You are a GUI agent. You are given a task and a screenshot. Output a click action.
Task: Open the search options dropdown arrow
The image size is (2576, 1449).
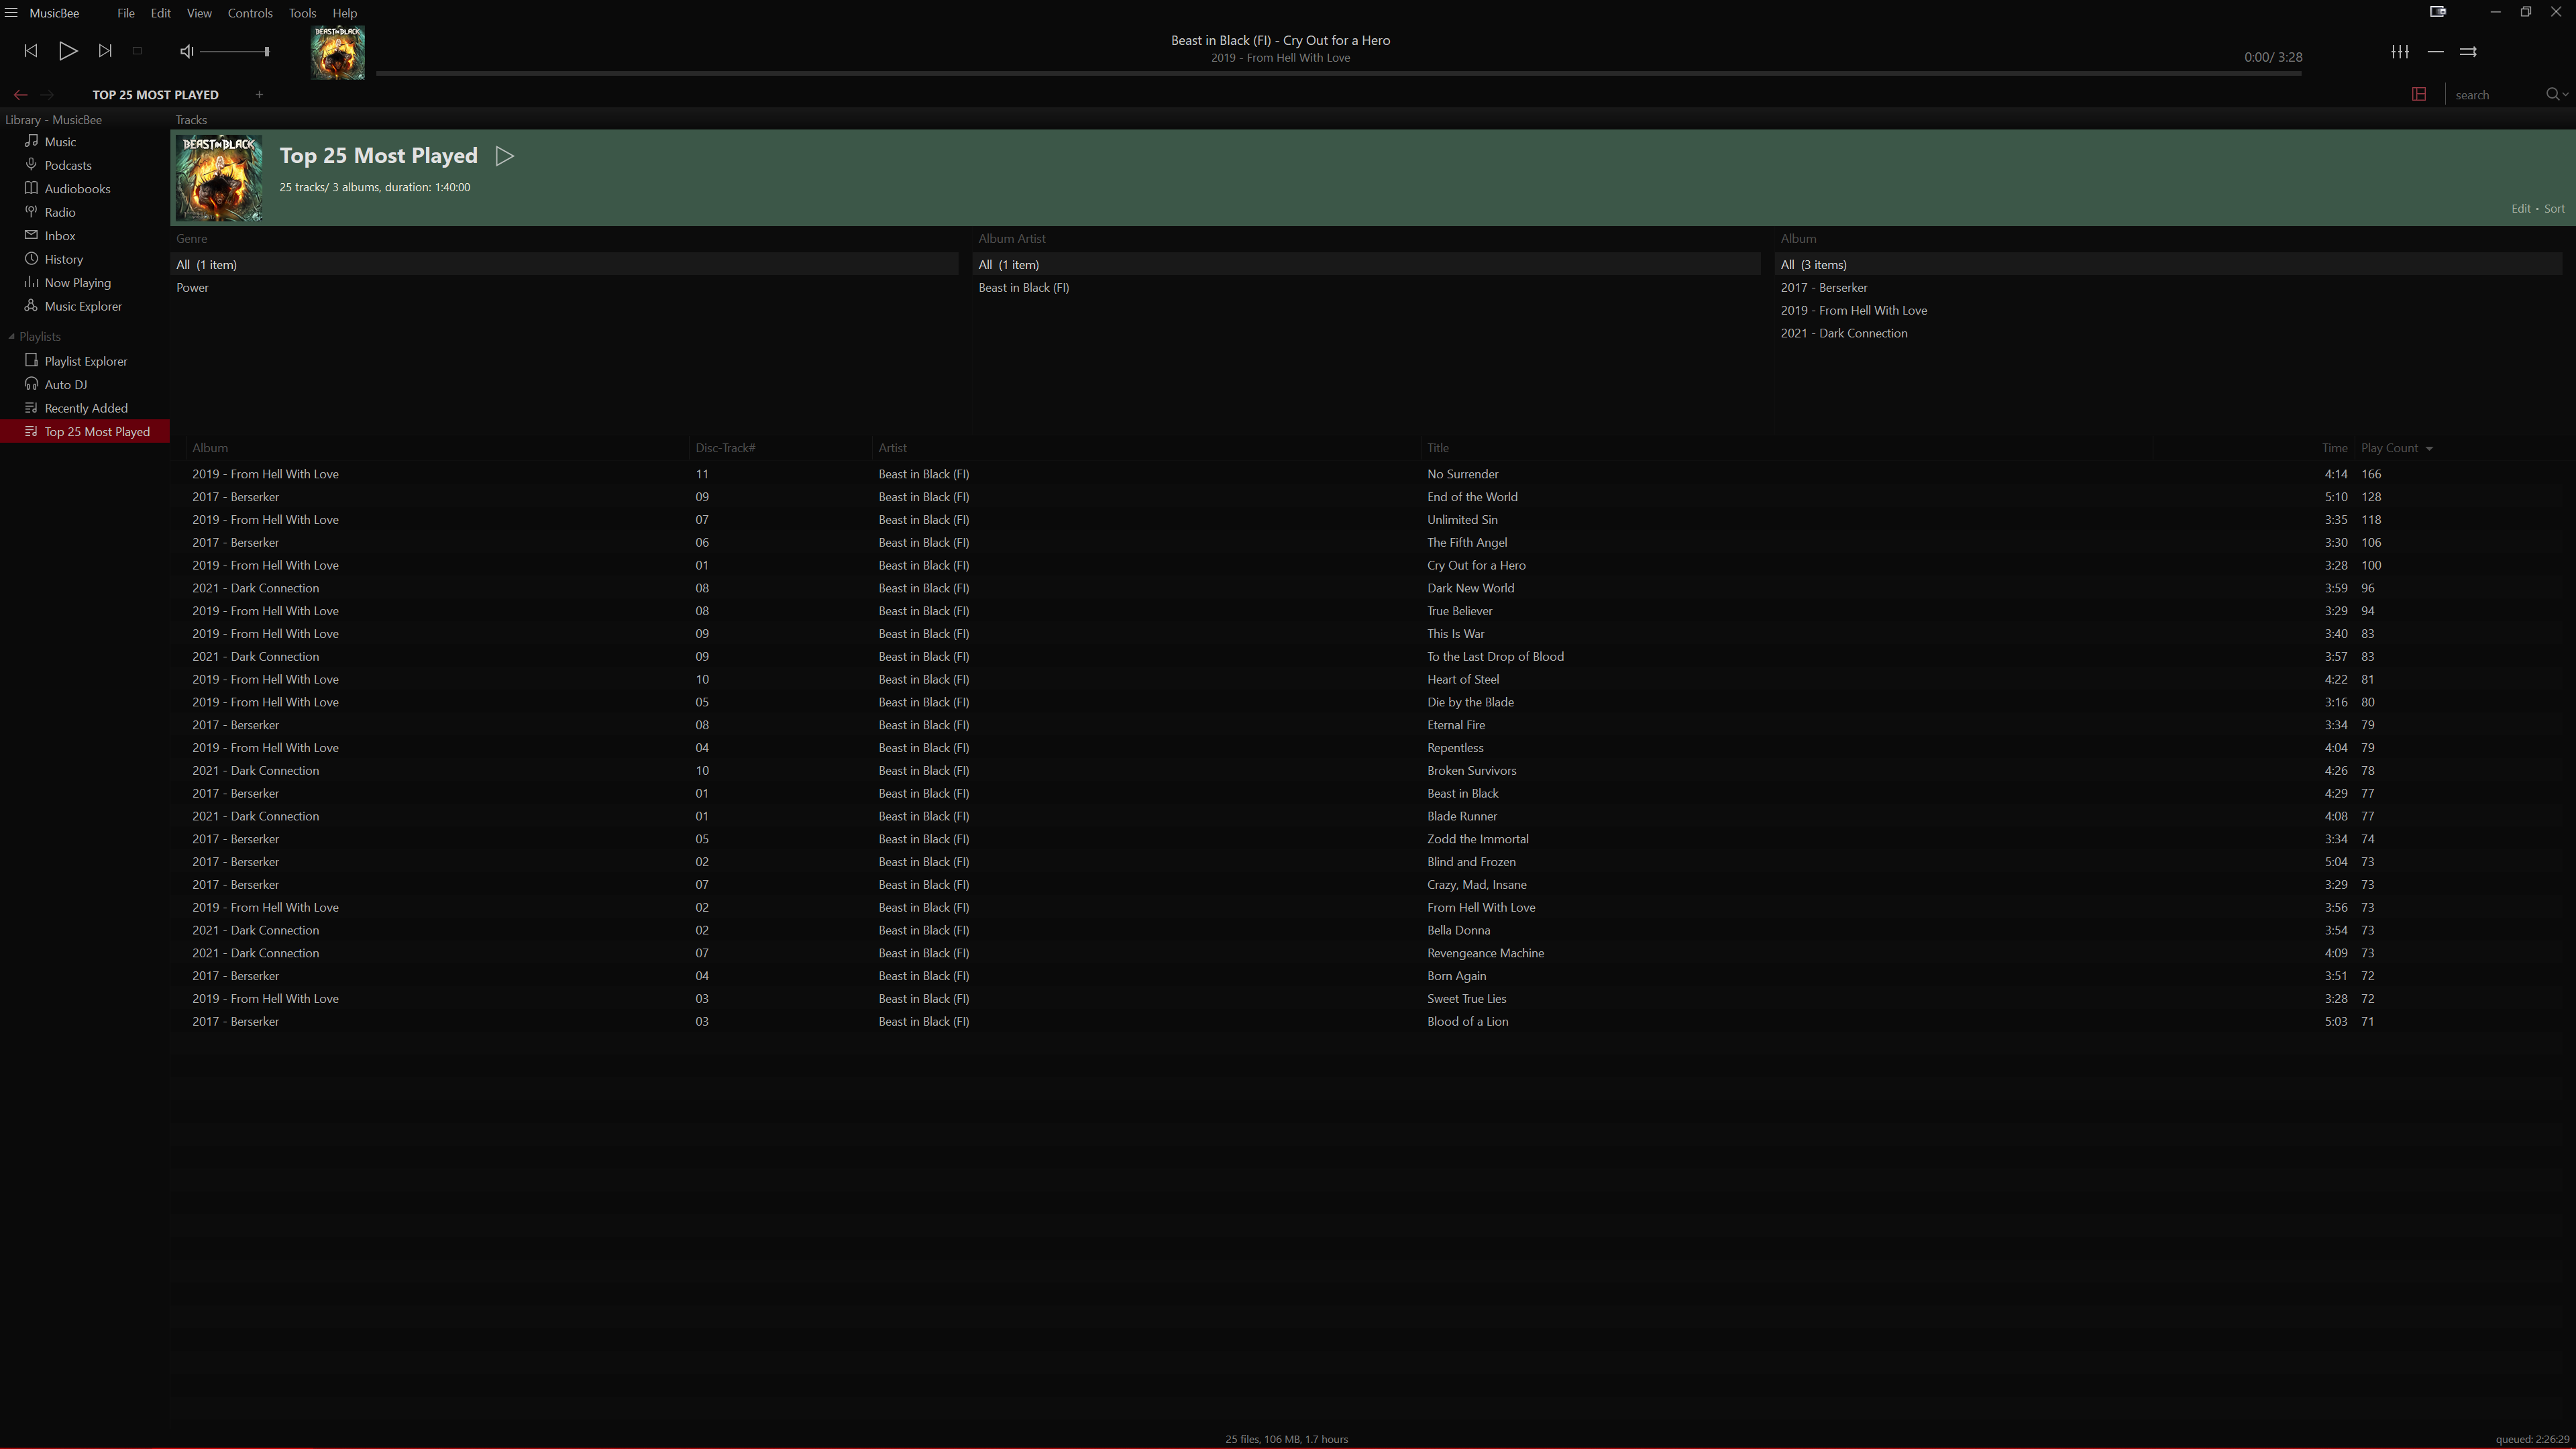coord(2566,94)
